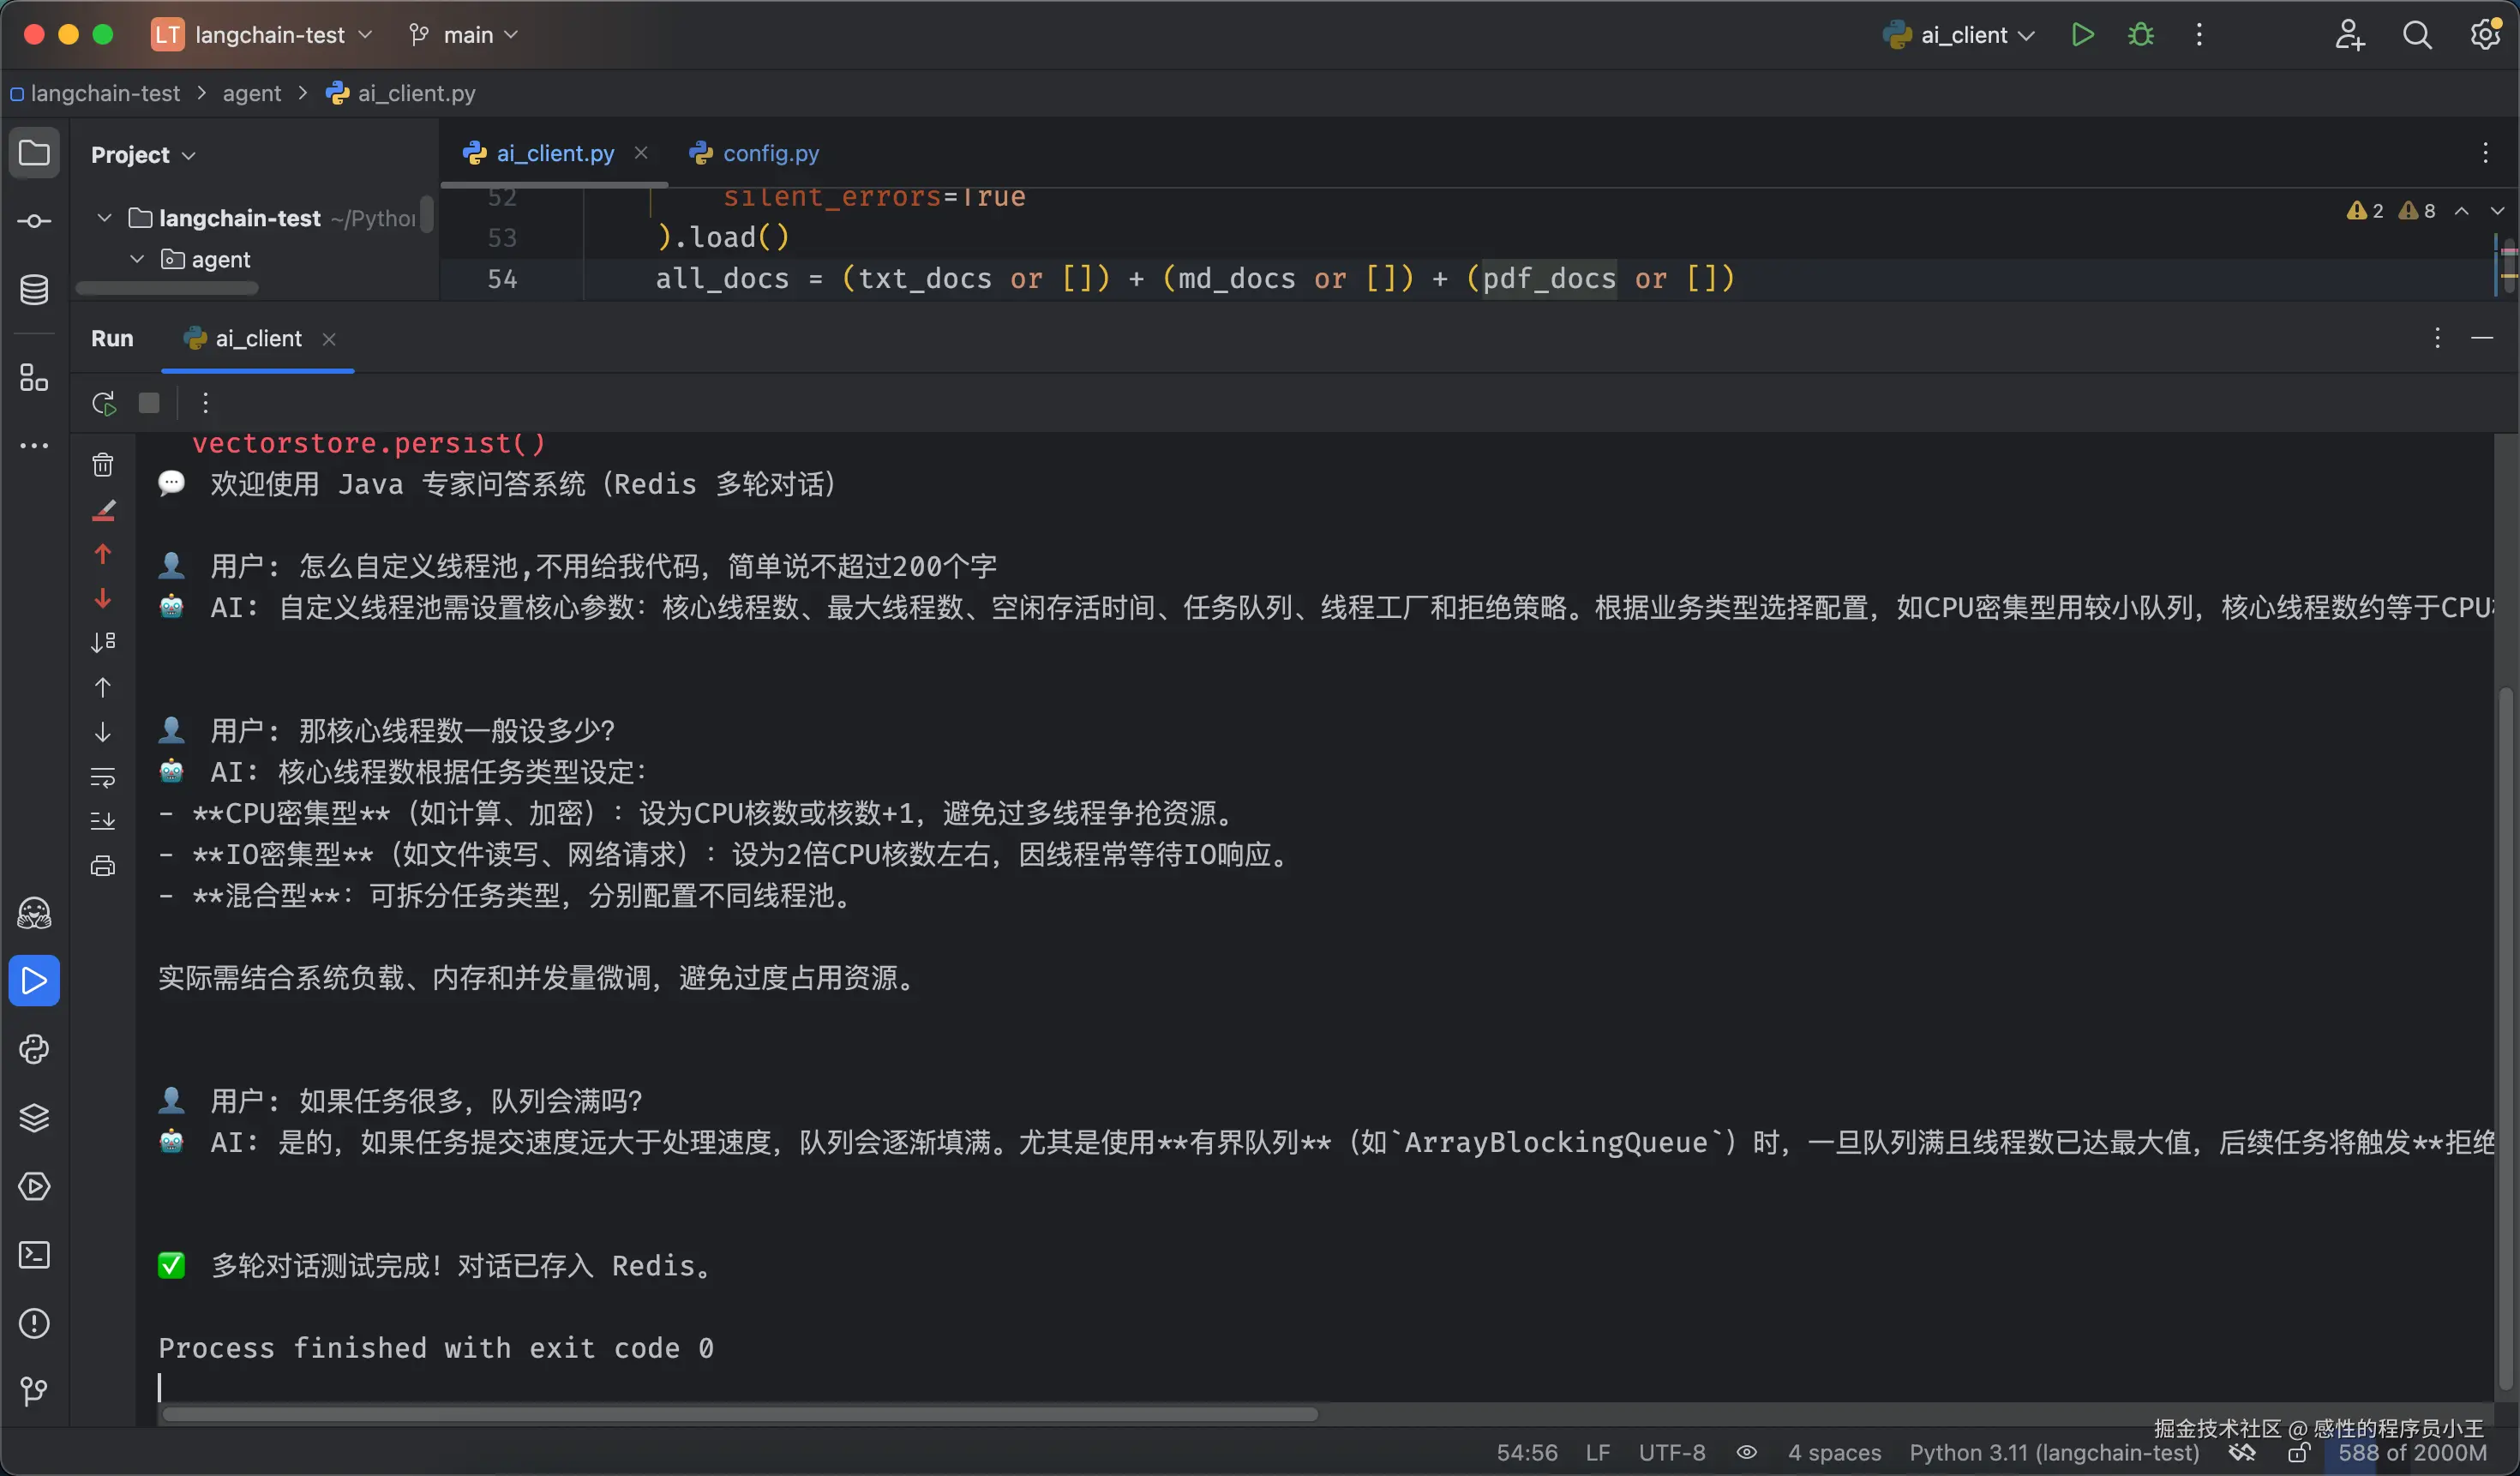Click the horizontal scrollbar in the console
2520x1476 pixels.
[740, 1414]
